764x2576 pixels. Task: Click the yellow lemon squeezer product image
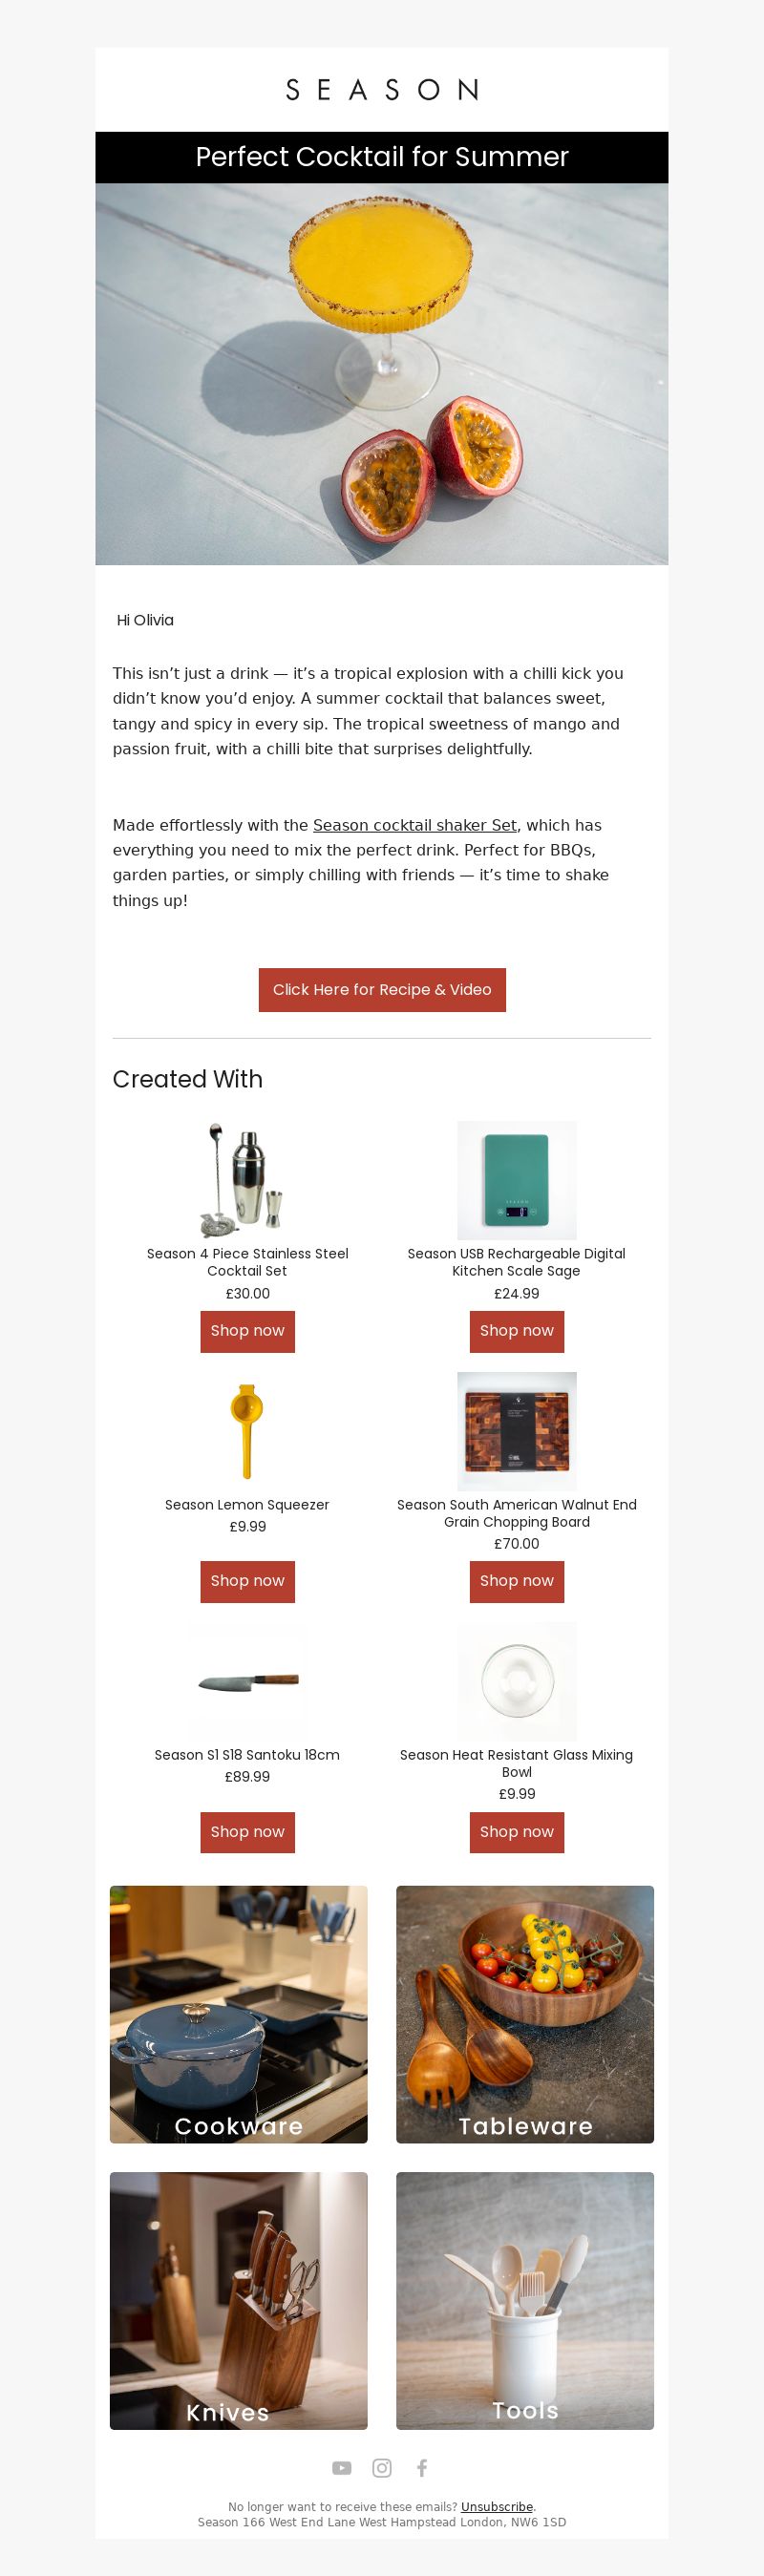pyautogui.click(x=247, y=1431)
